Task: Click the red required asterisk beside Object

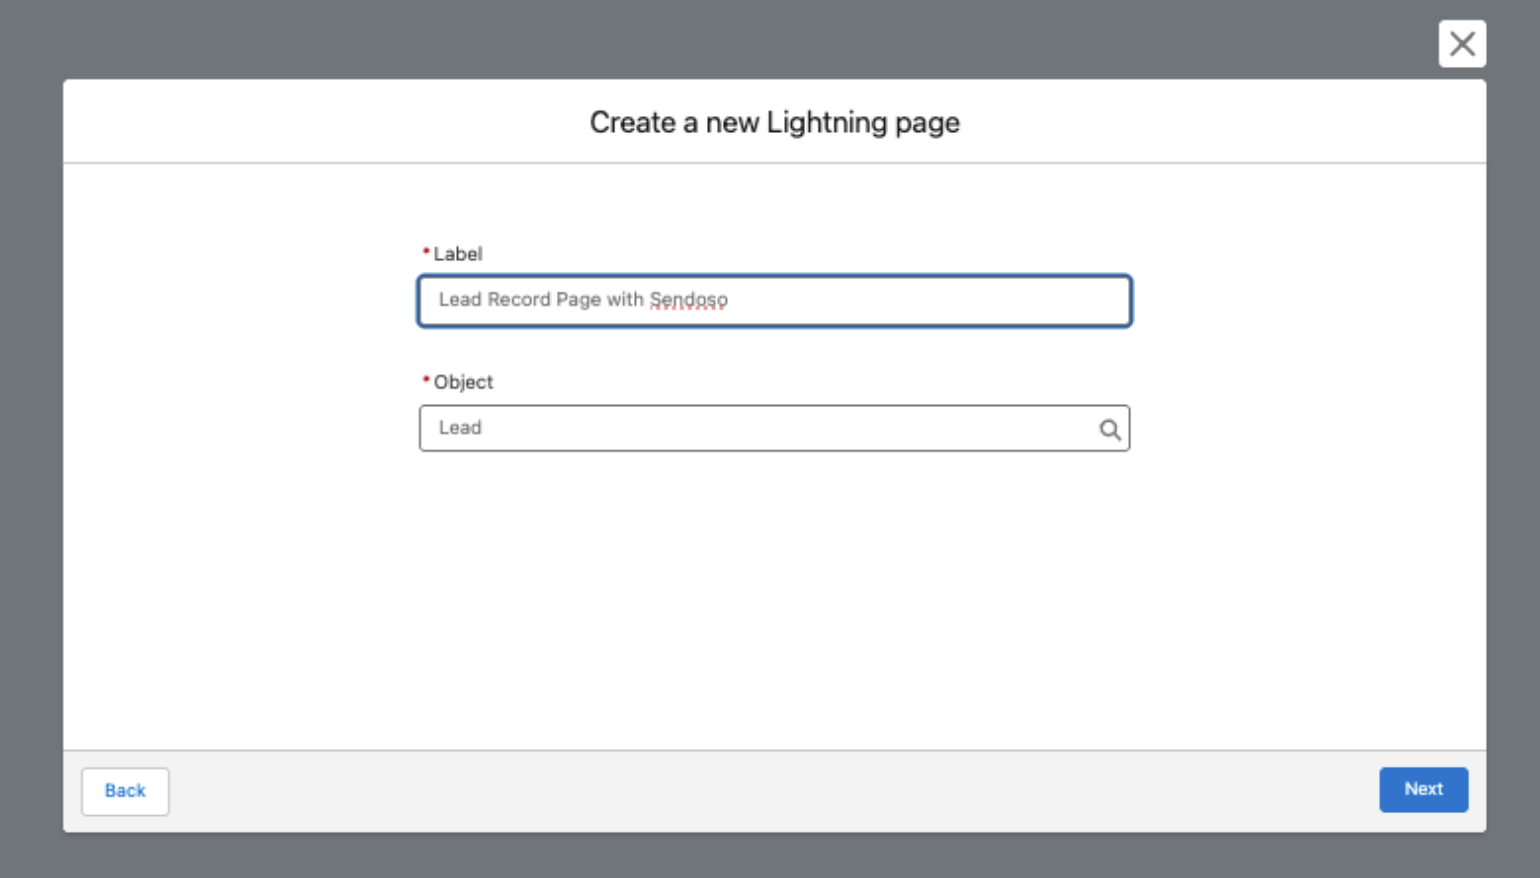Action: (426, 379)
